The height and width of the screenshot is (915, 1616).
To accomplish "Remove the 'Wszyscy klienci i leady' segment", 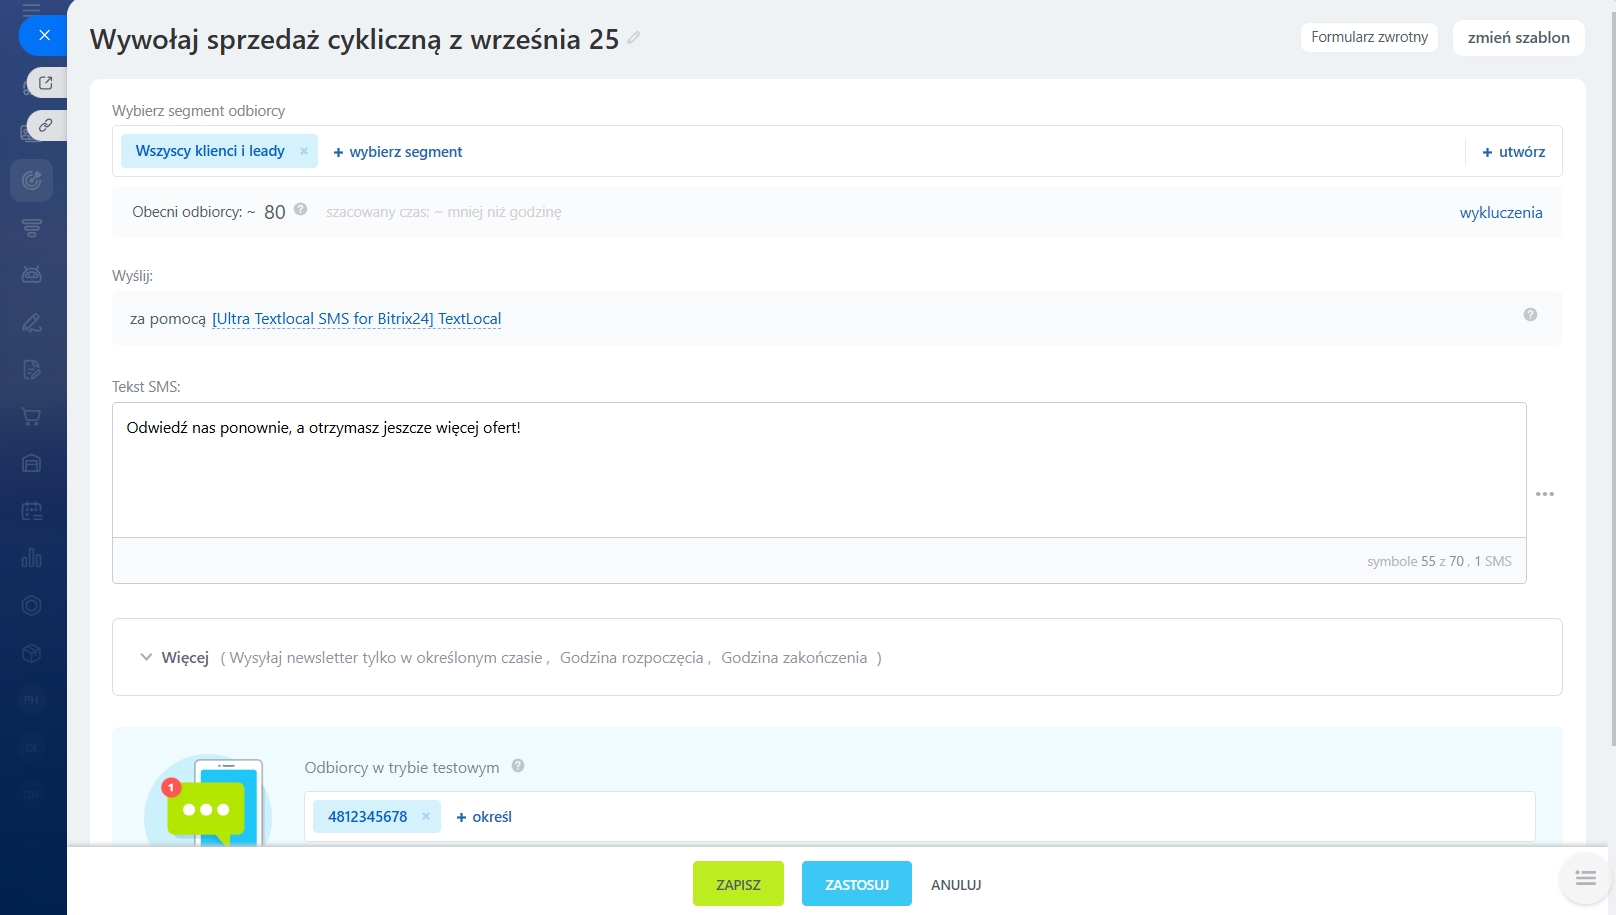I will point(304,151).
